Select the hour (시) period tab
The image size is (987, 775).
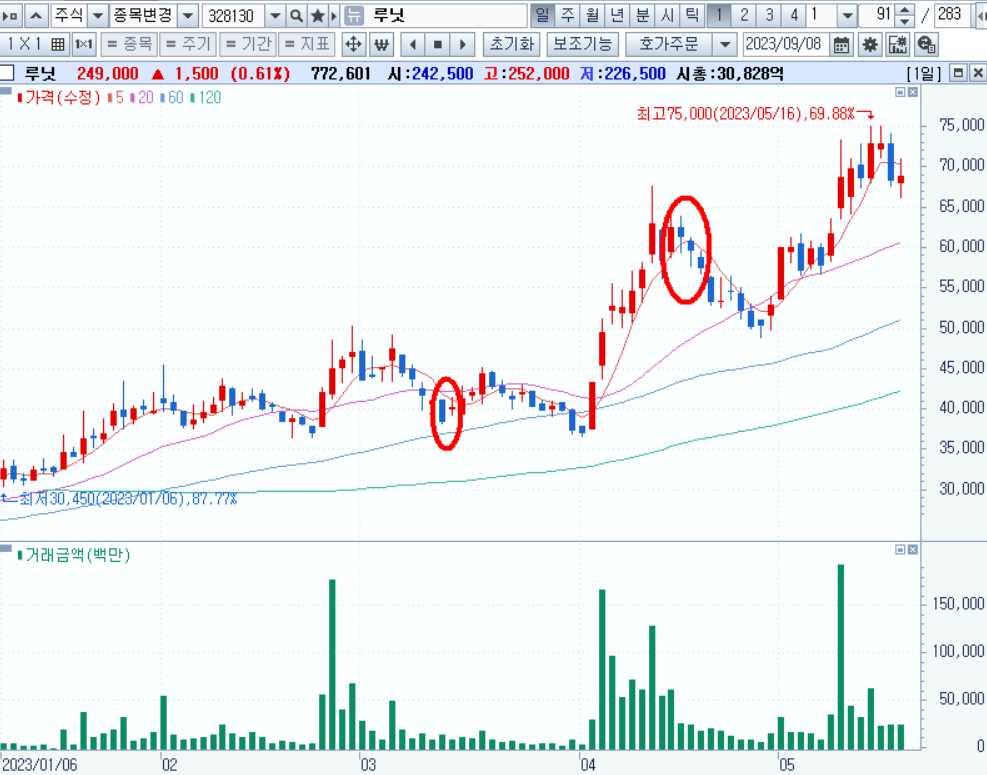[x=667, y=15]
